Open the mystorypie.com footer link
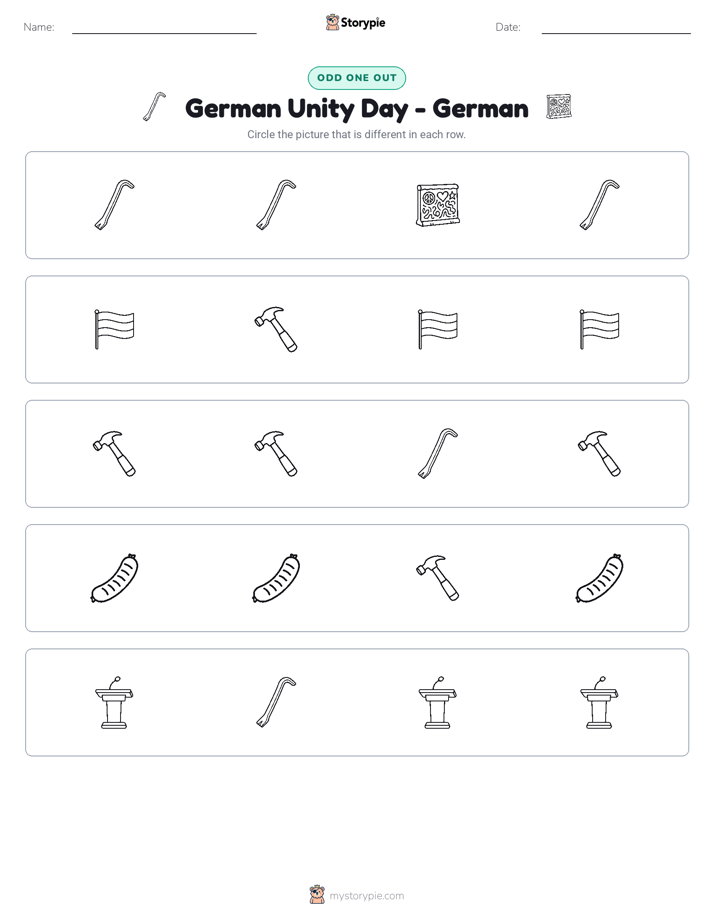 [357, 895]
